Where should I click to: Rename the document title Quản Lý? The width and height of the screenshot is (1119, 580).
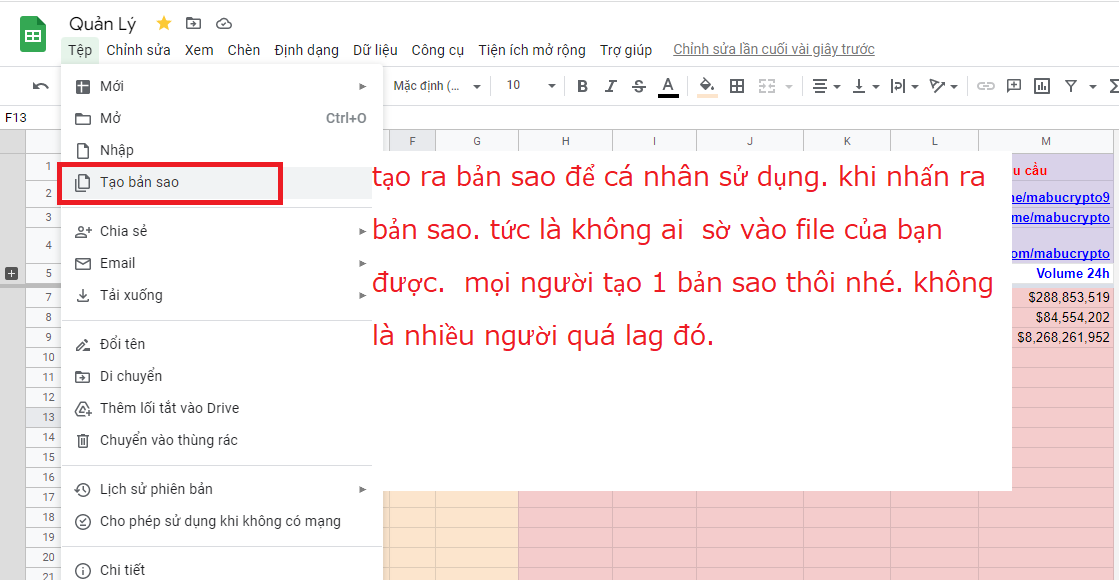coord(103,24)
